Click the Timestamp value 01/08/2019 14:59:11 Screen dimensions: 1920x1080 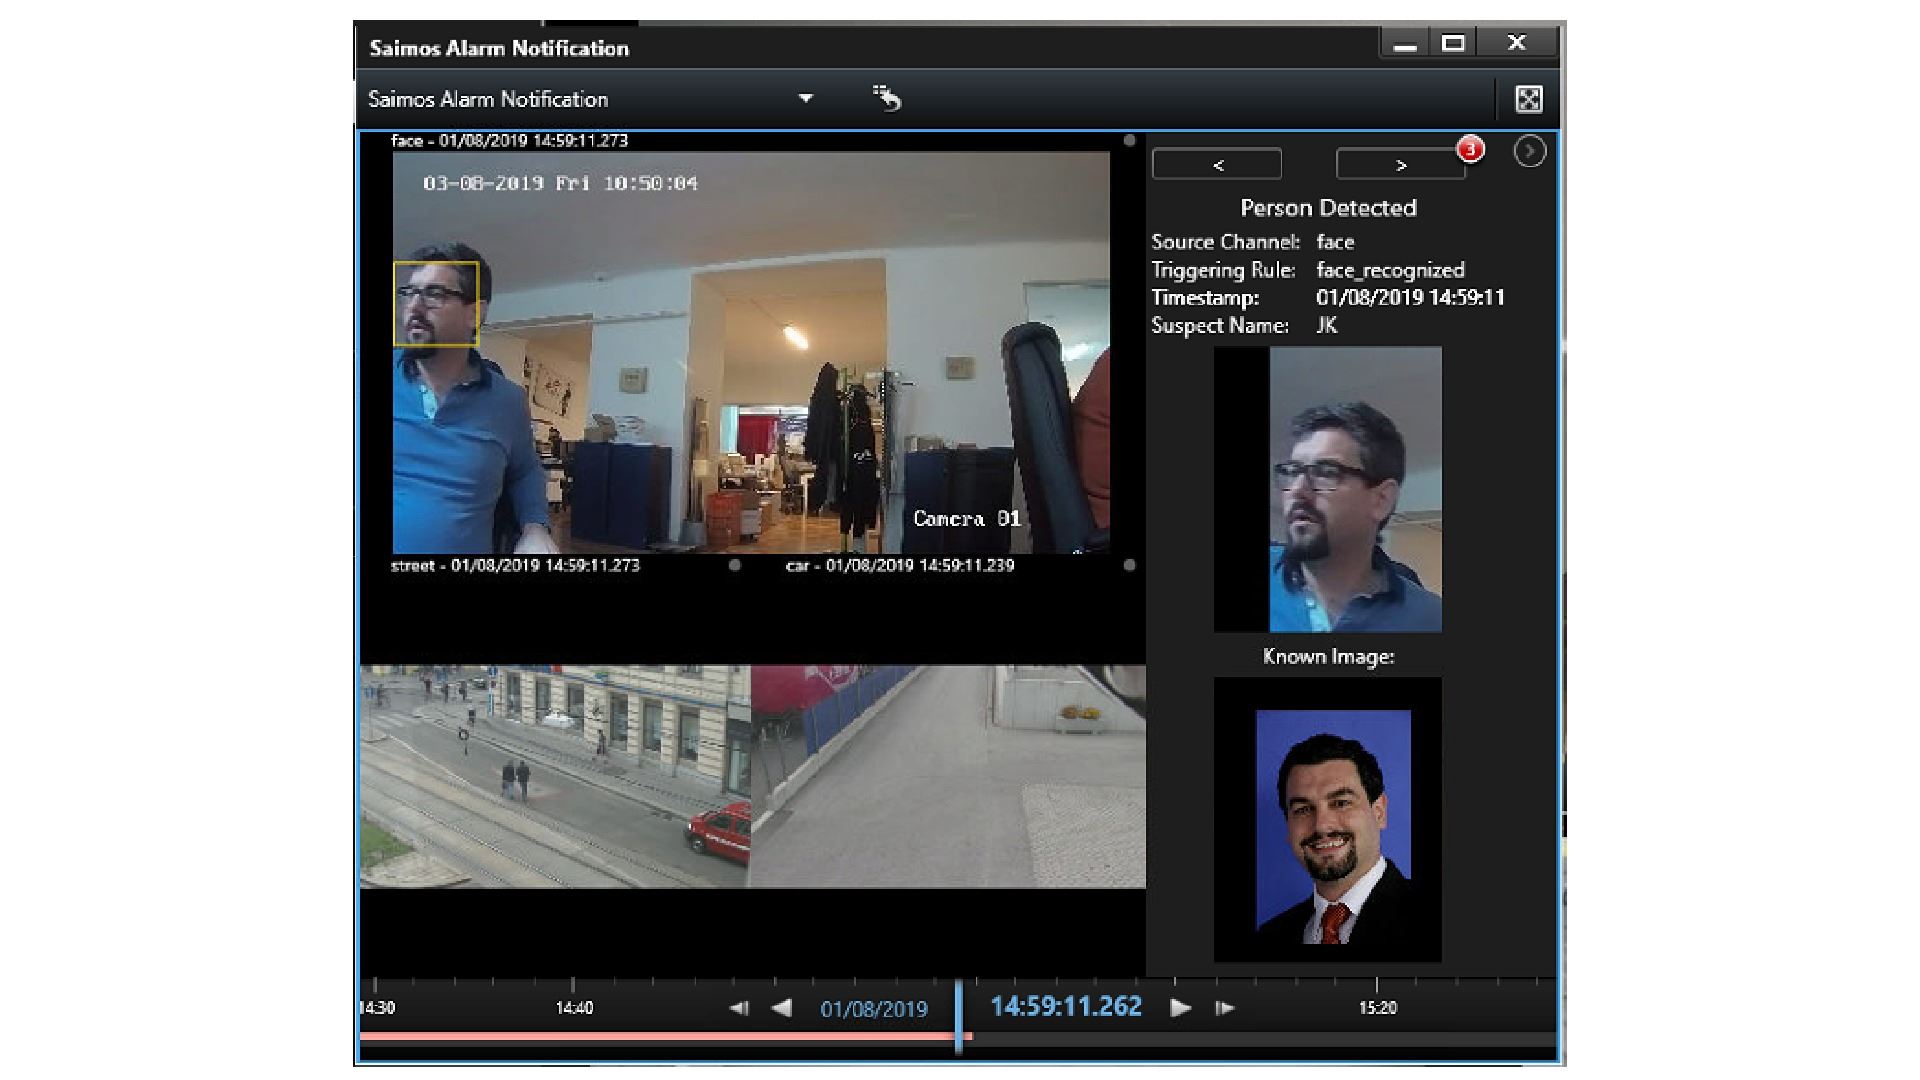tap(1410, 297)
